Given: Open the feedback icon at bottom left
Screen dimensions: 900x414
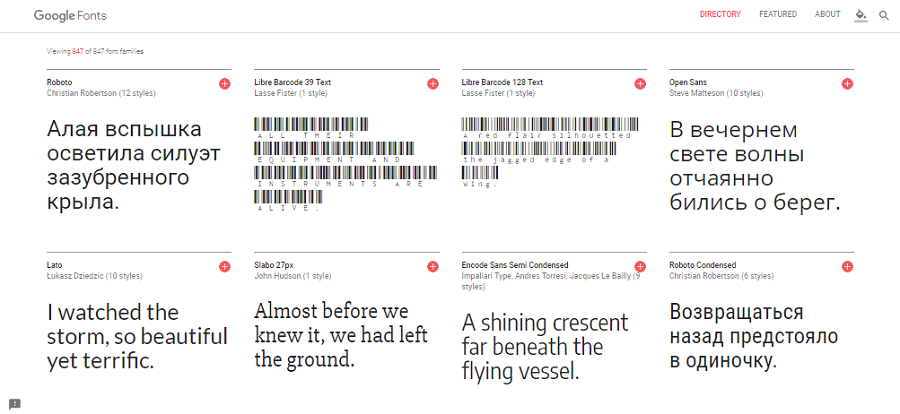Looking at the screenshot, I should [15, 403].
